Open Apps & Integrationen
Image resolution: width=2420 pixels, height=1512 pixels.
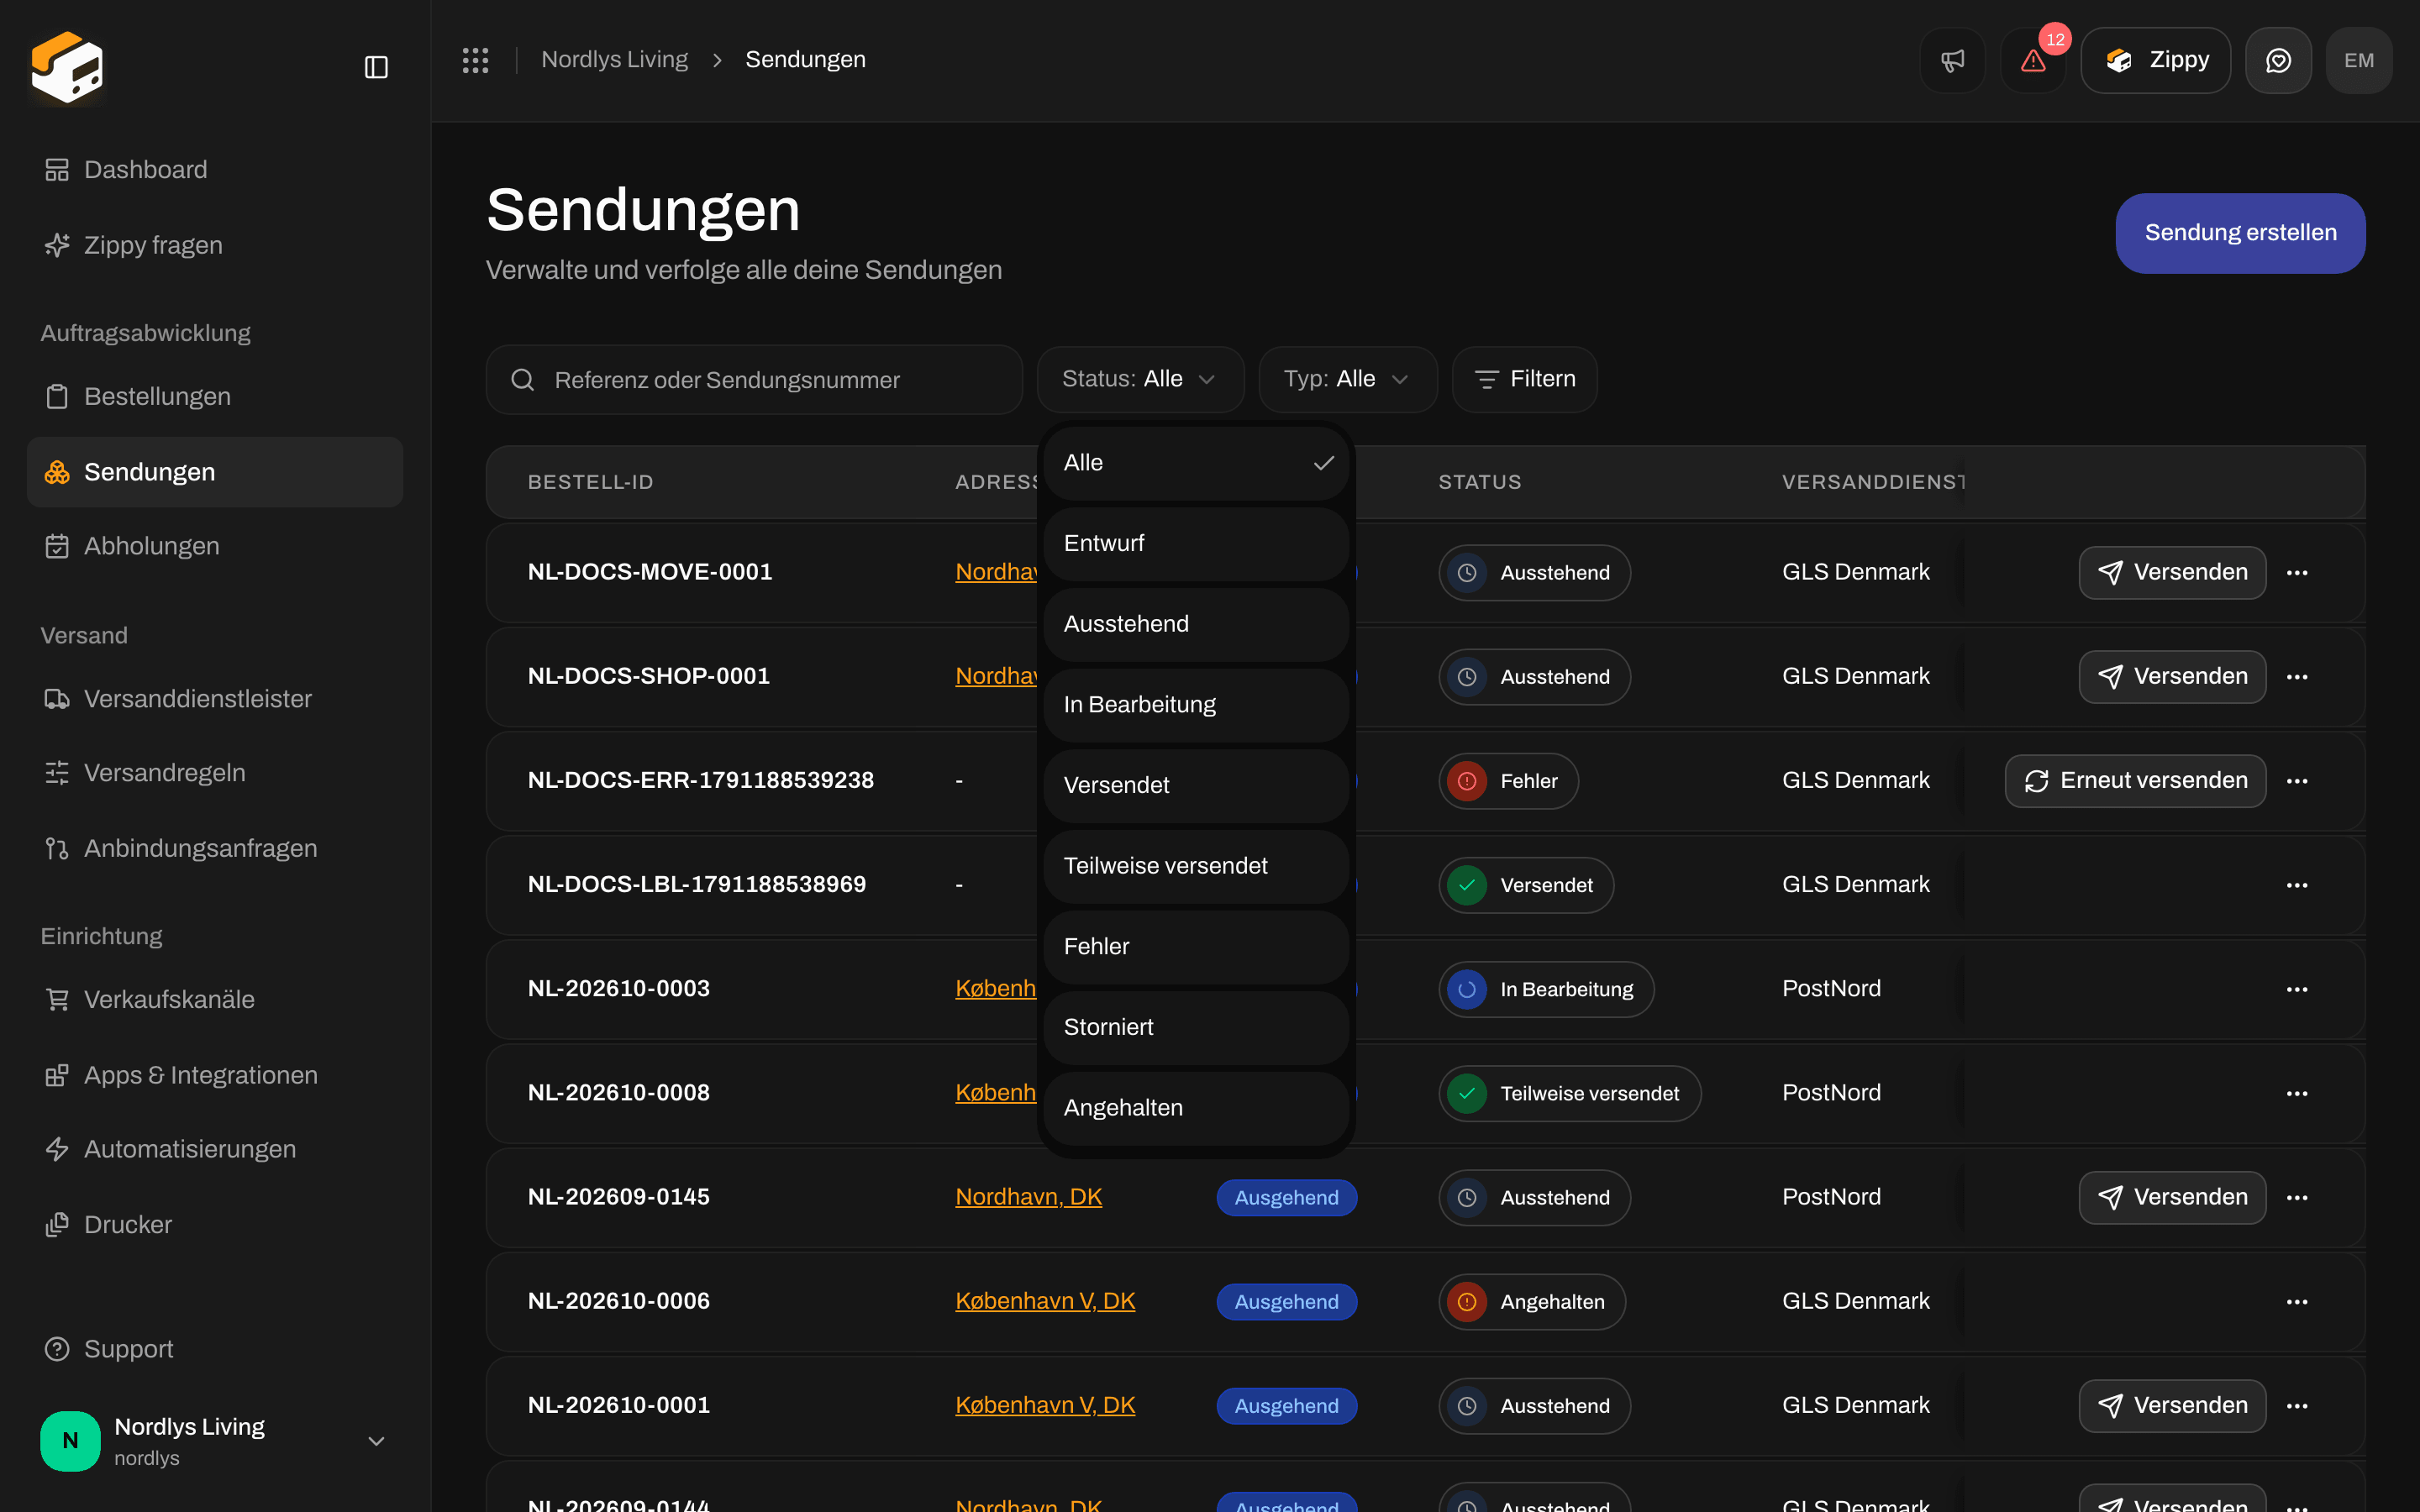pyautogui.click(x=215, y=1075)
